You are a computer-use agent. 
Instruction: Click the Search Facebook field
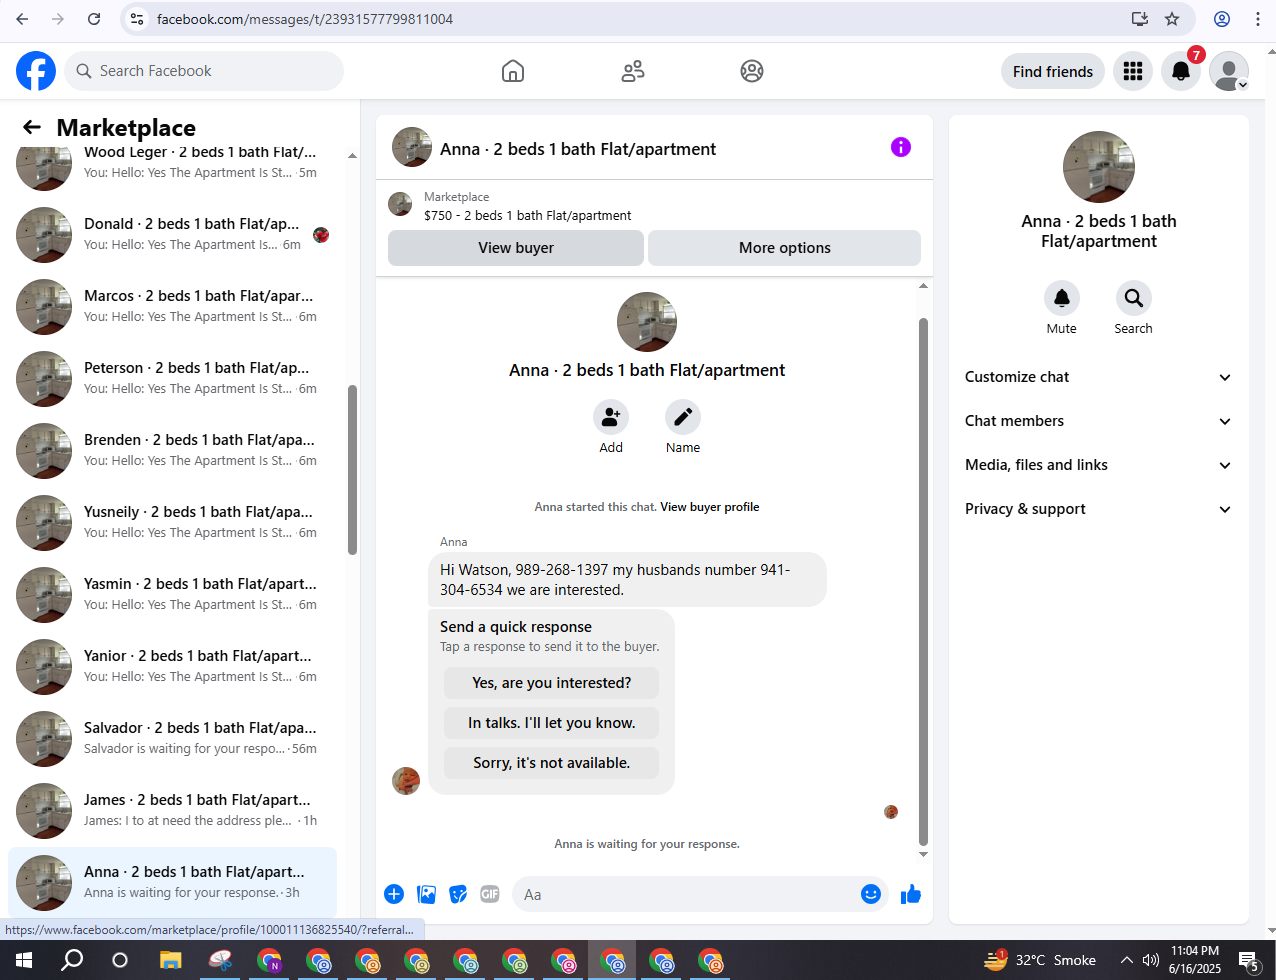coord(204,71)
